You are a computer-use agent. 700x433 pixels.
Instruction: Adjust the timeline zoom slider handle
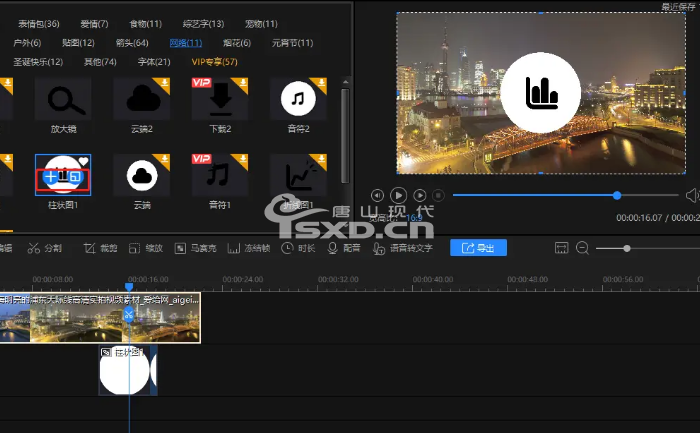click(627, 248)
